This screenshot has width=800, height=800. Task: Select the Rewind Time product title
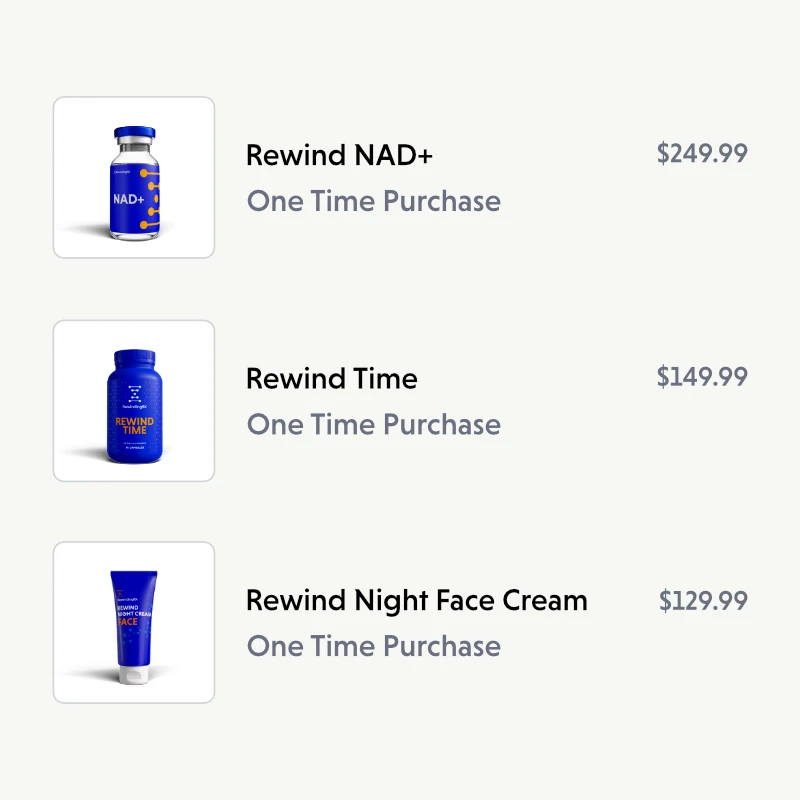pyautogui.click(x=331, y=379)
